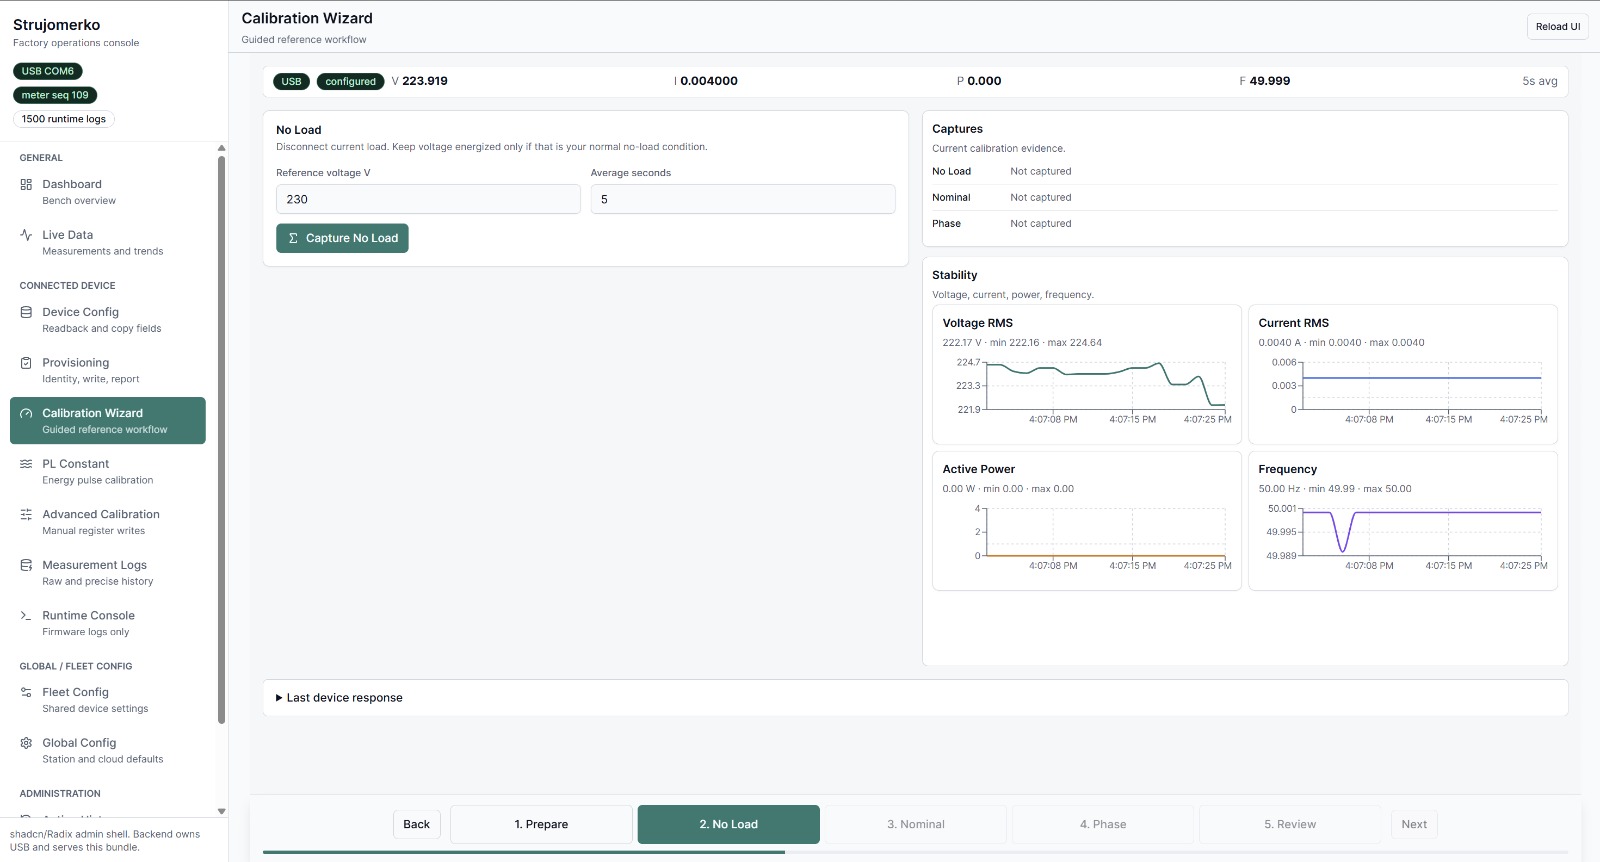
Task: Switch to the 1. Prepare step
Action: 541,824
